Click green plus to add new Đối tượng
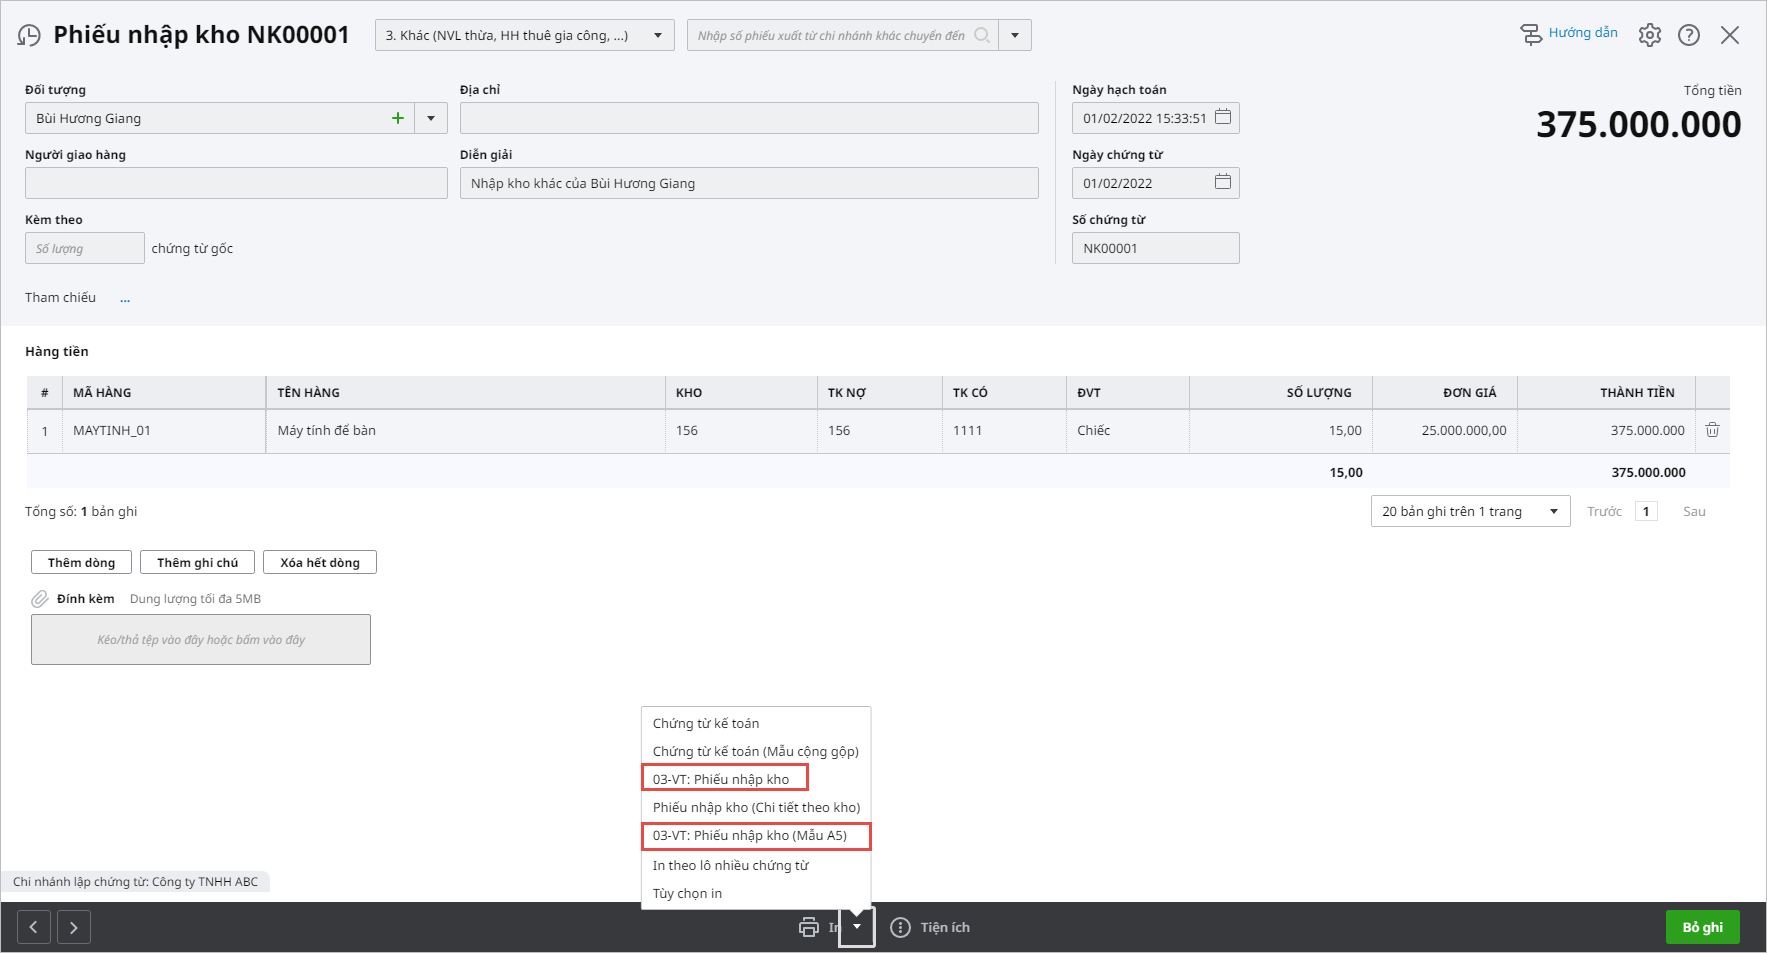This screenshot has width=1767, height=953. (x=398, y=118)
